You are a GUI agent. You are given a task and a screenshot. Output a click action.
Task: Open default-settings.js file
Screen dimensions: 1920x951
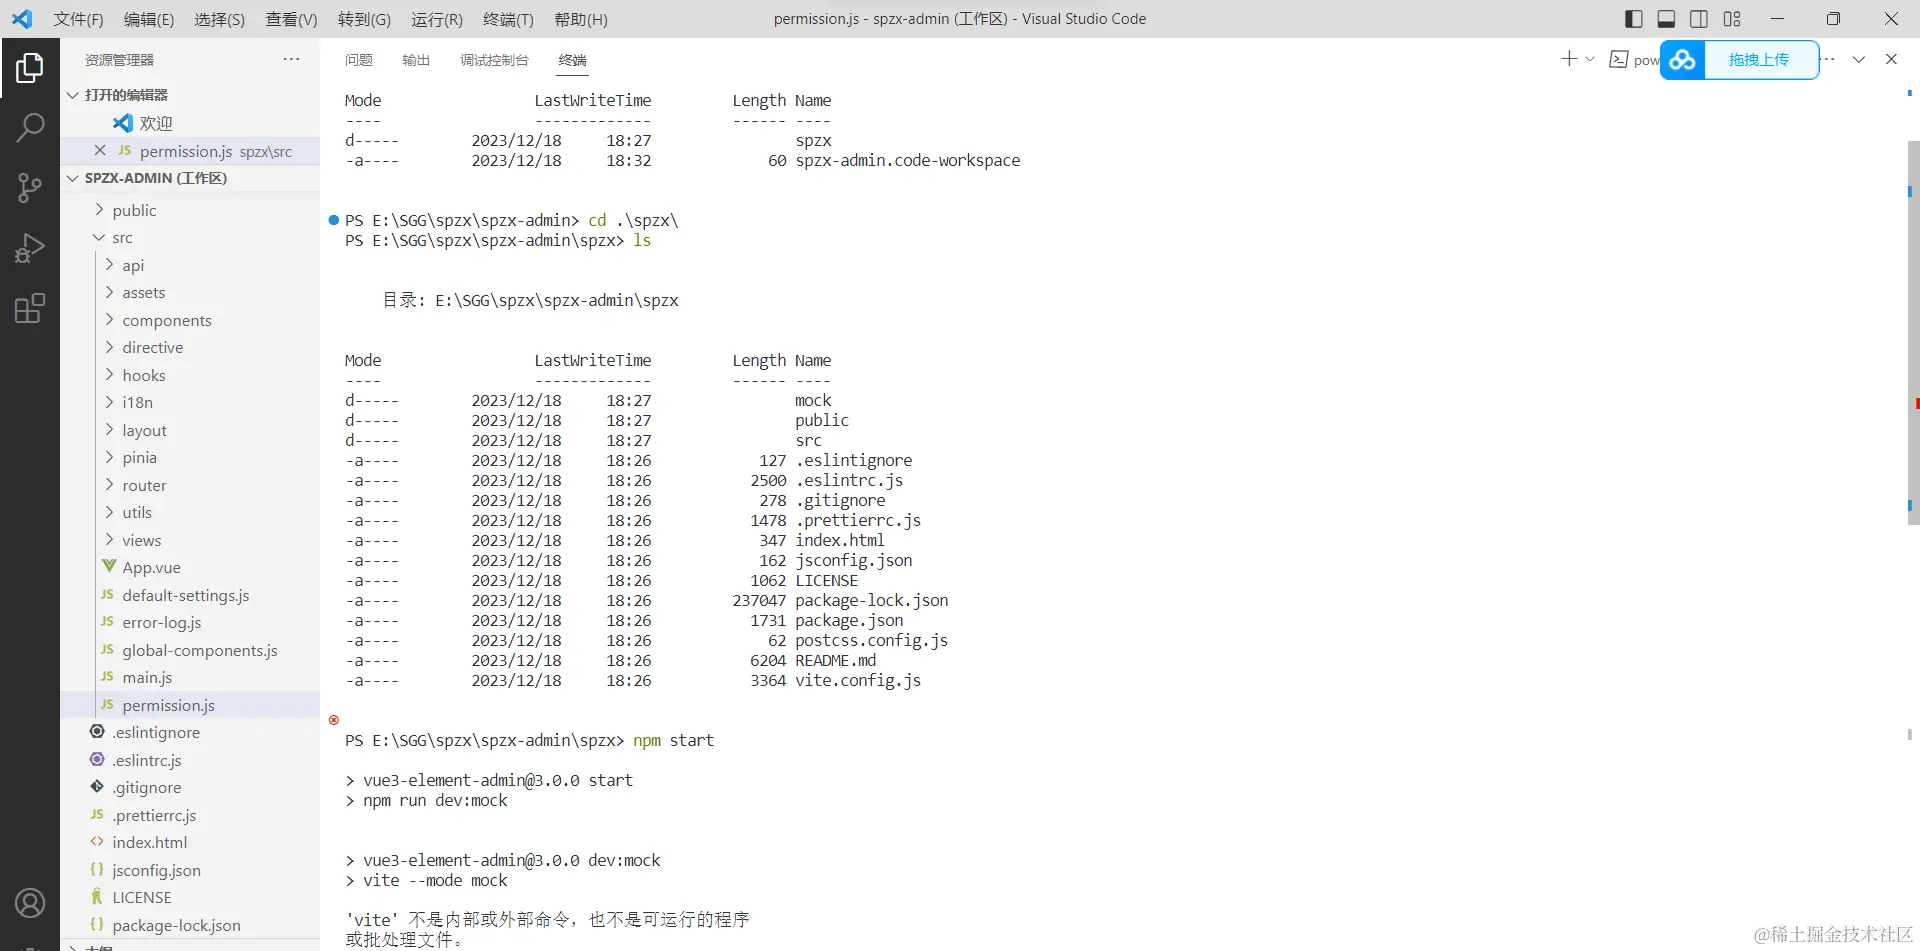(190, 595)
